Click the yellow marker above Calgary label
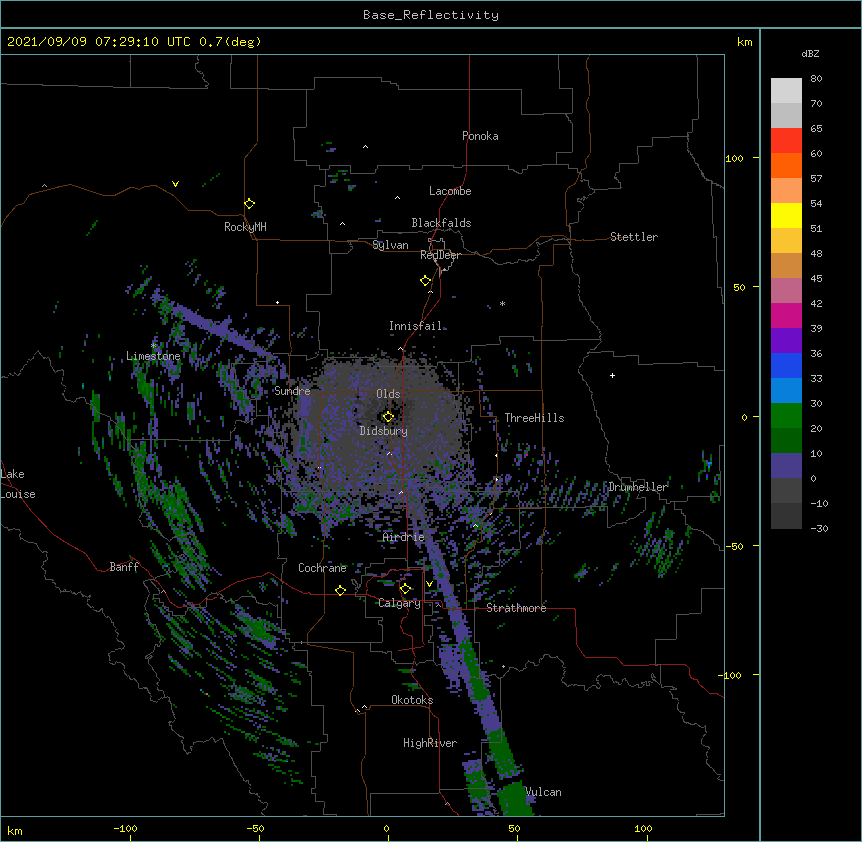 pos(405,589)
